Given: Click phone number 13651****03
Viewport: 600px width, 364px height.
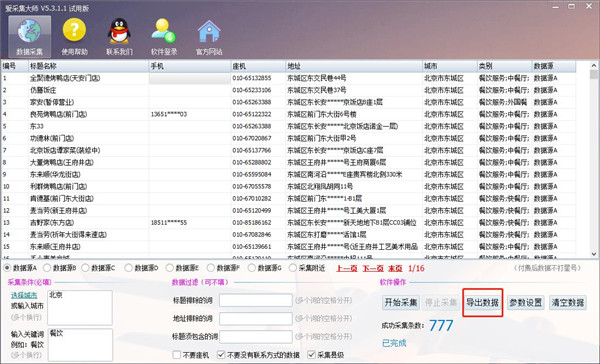Looking at the screenshot, I should 169,114.
